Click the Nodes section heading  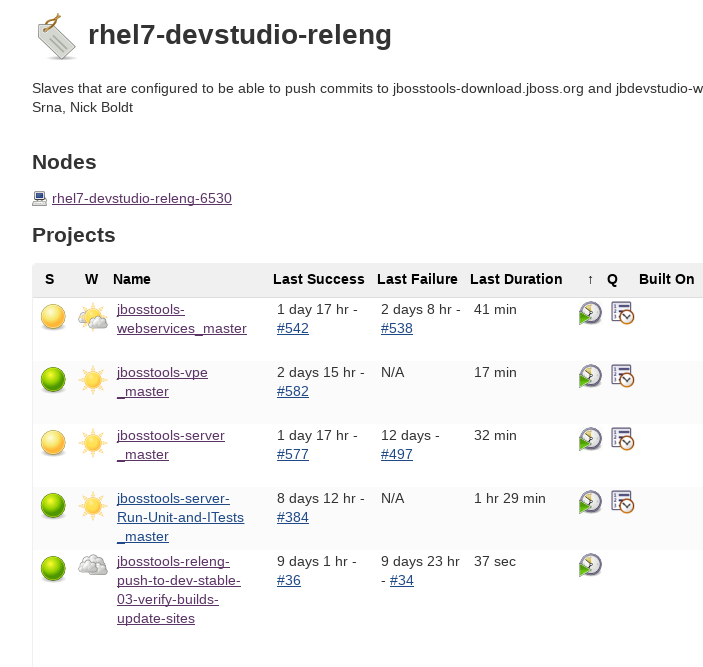tap(64, 162)
